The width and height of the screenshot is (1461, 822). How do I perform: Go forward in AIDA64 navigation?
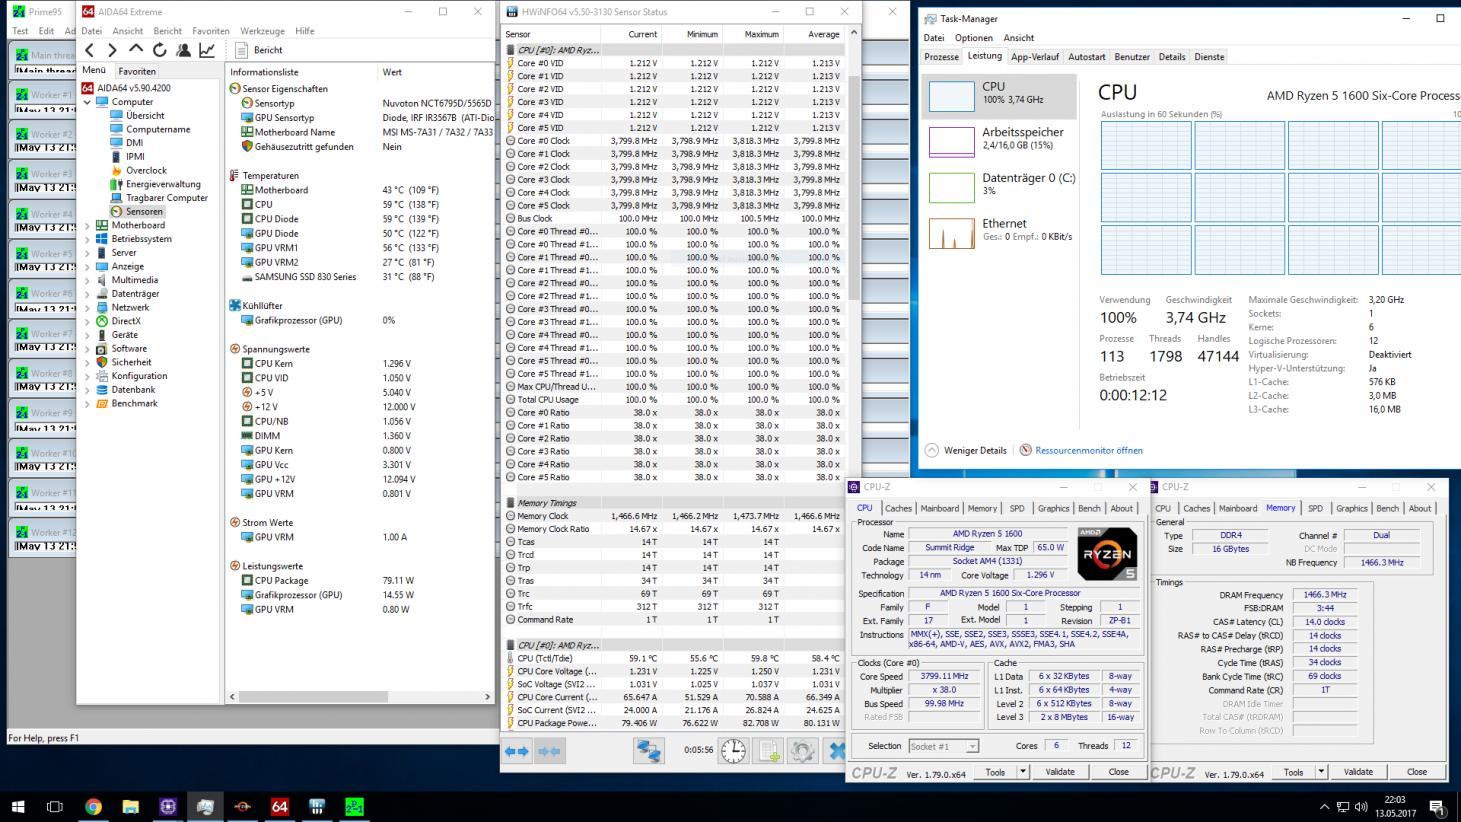click(112, 50)
